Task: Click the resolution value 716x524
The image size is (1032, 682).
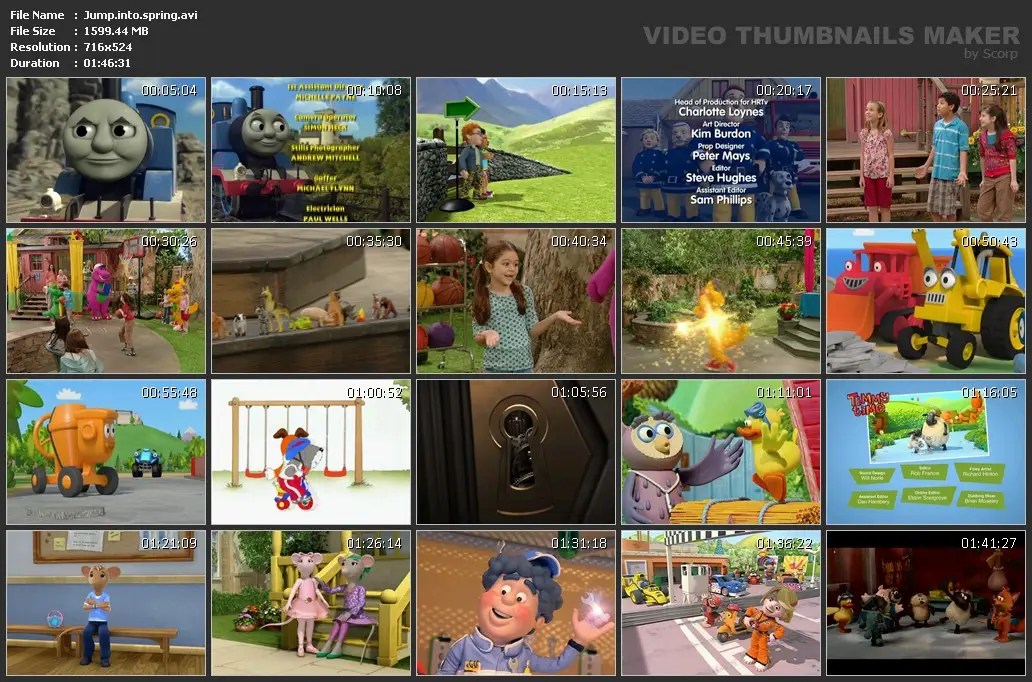Action: pyautogui.click(x=108, y=47)
